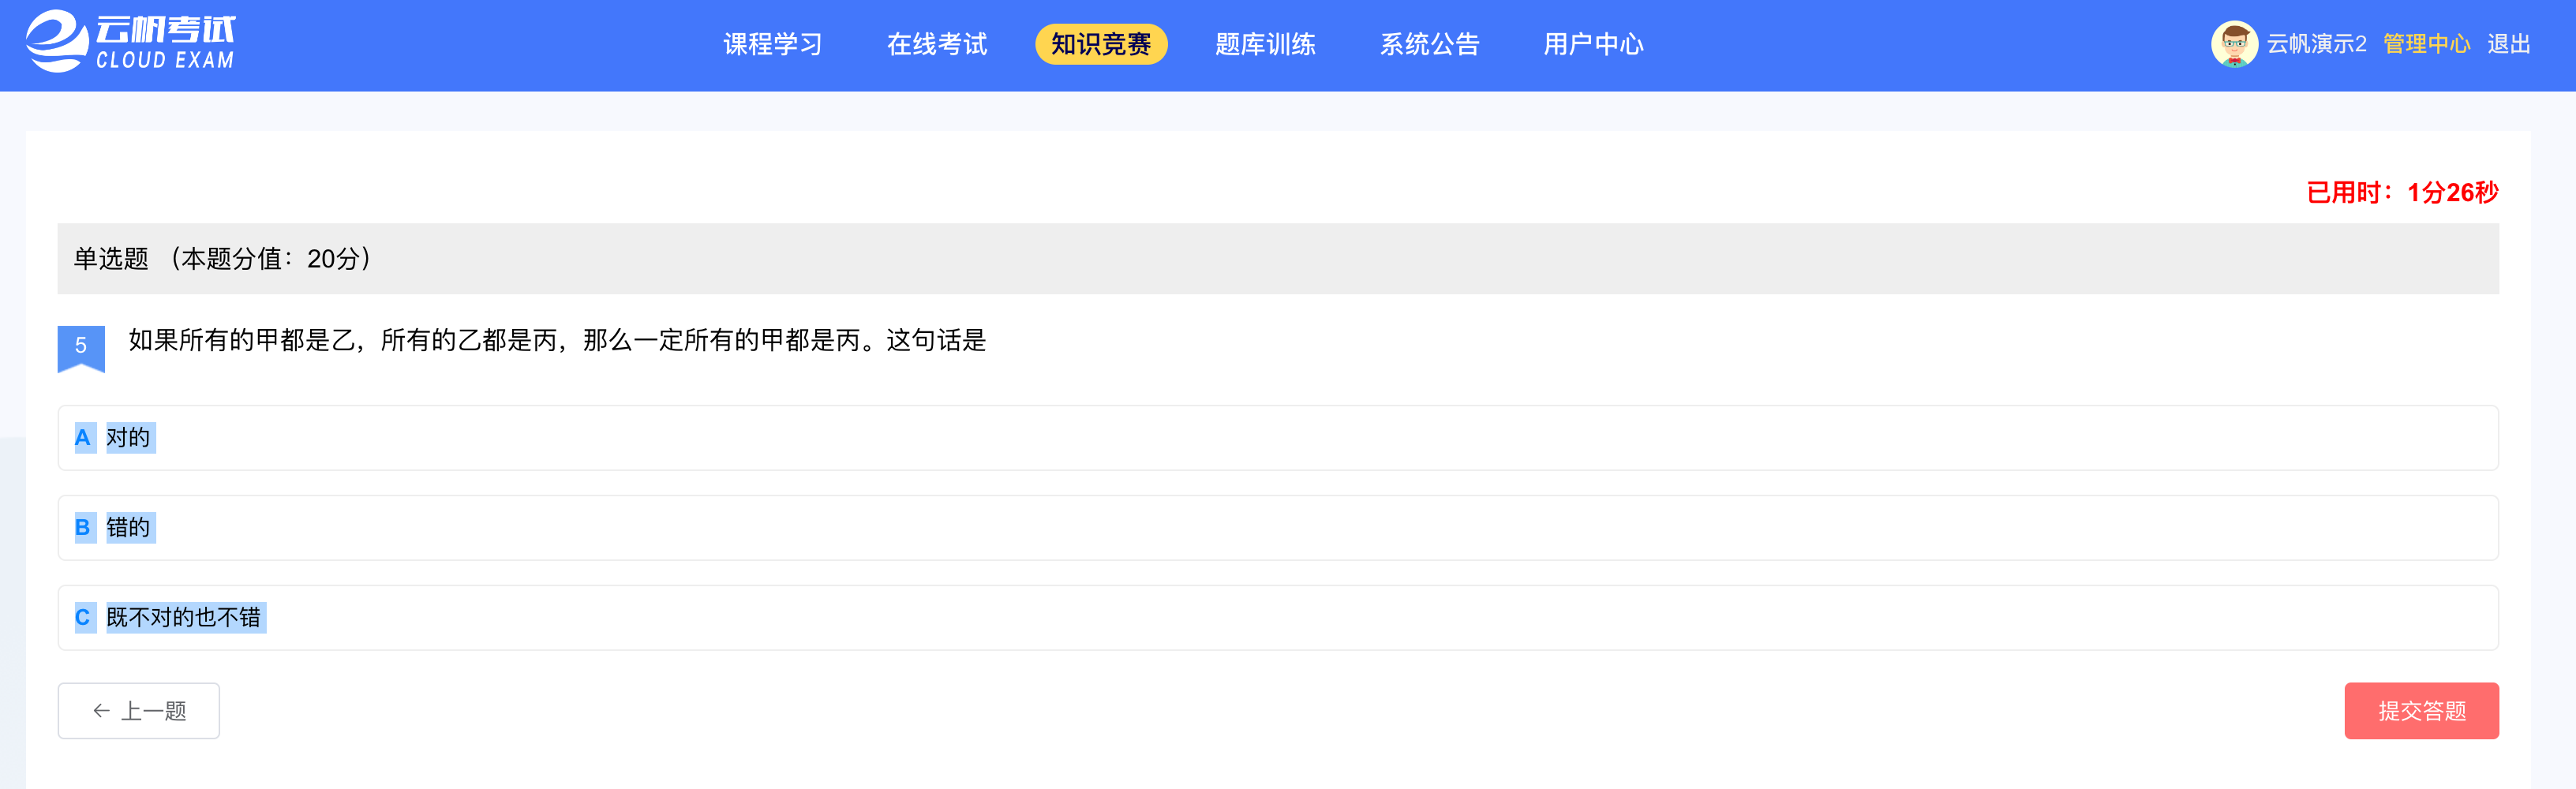Click the user avatar icon
2576x789 pixels.
click(x=2234, y=44)
